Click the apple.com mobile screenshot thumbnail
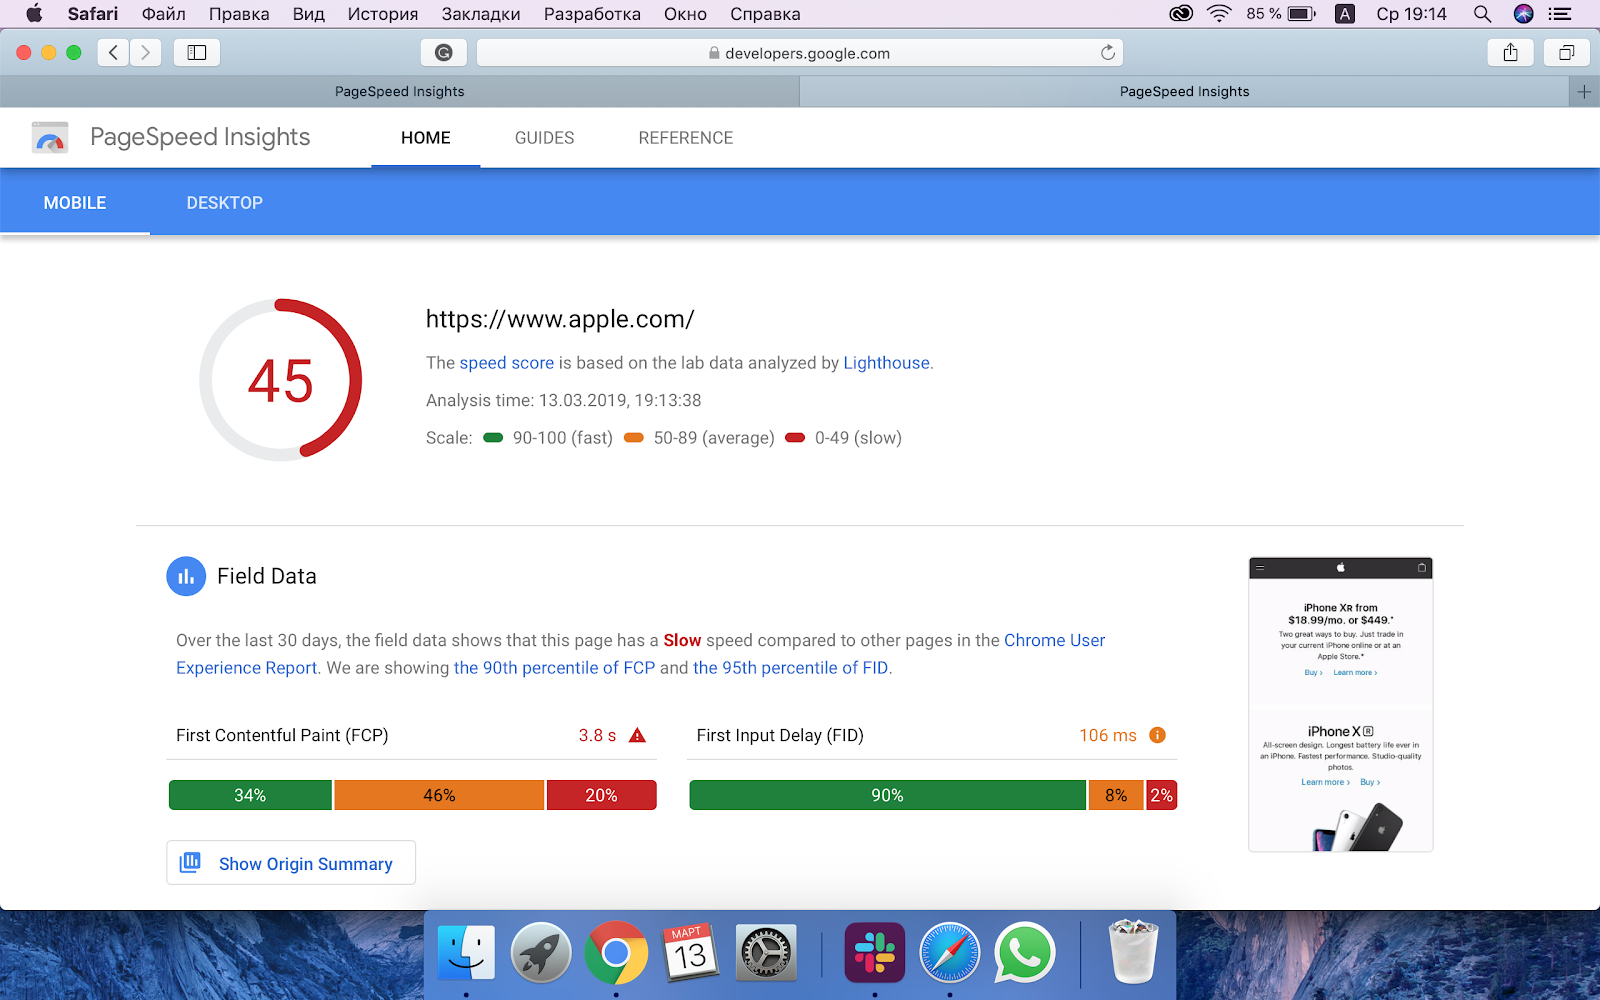Image resolution: width=1600 pixels, height=1000 pixels. pos(1340,705)
